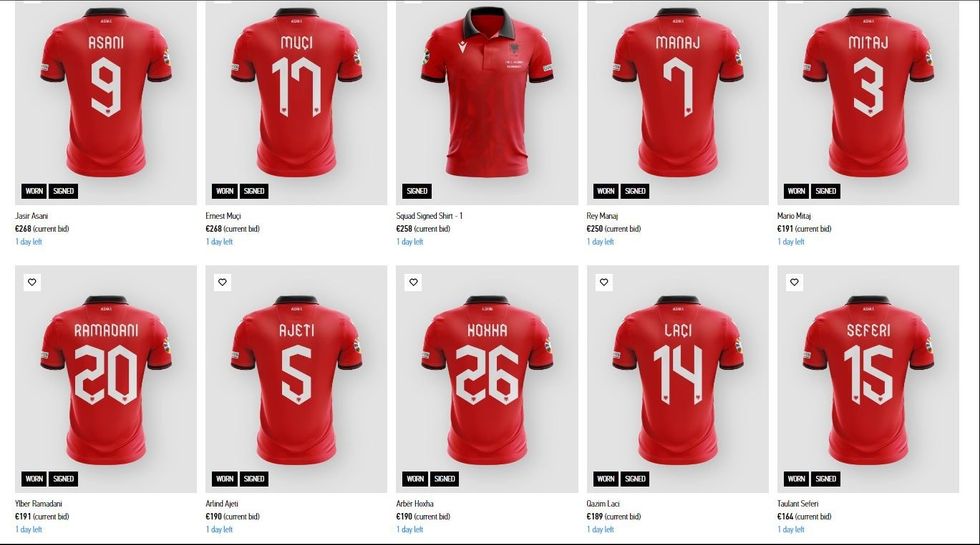Favorite the Hoxha 26 shirt heart icon

(413, 282)
